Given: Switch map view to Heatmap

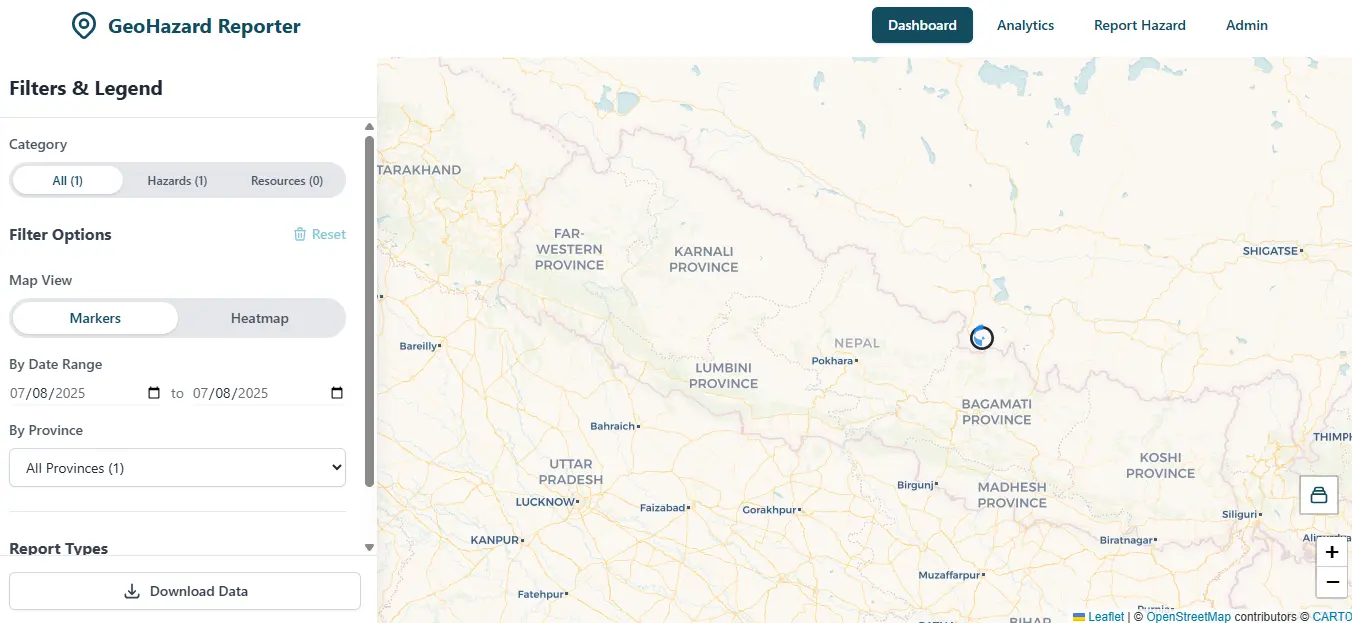Looking at the screenshot, I should point(259,318).
